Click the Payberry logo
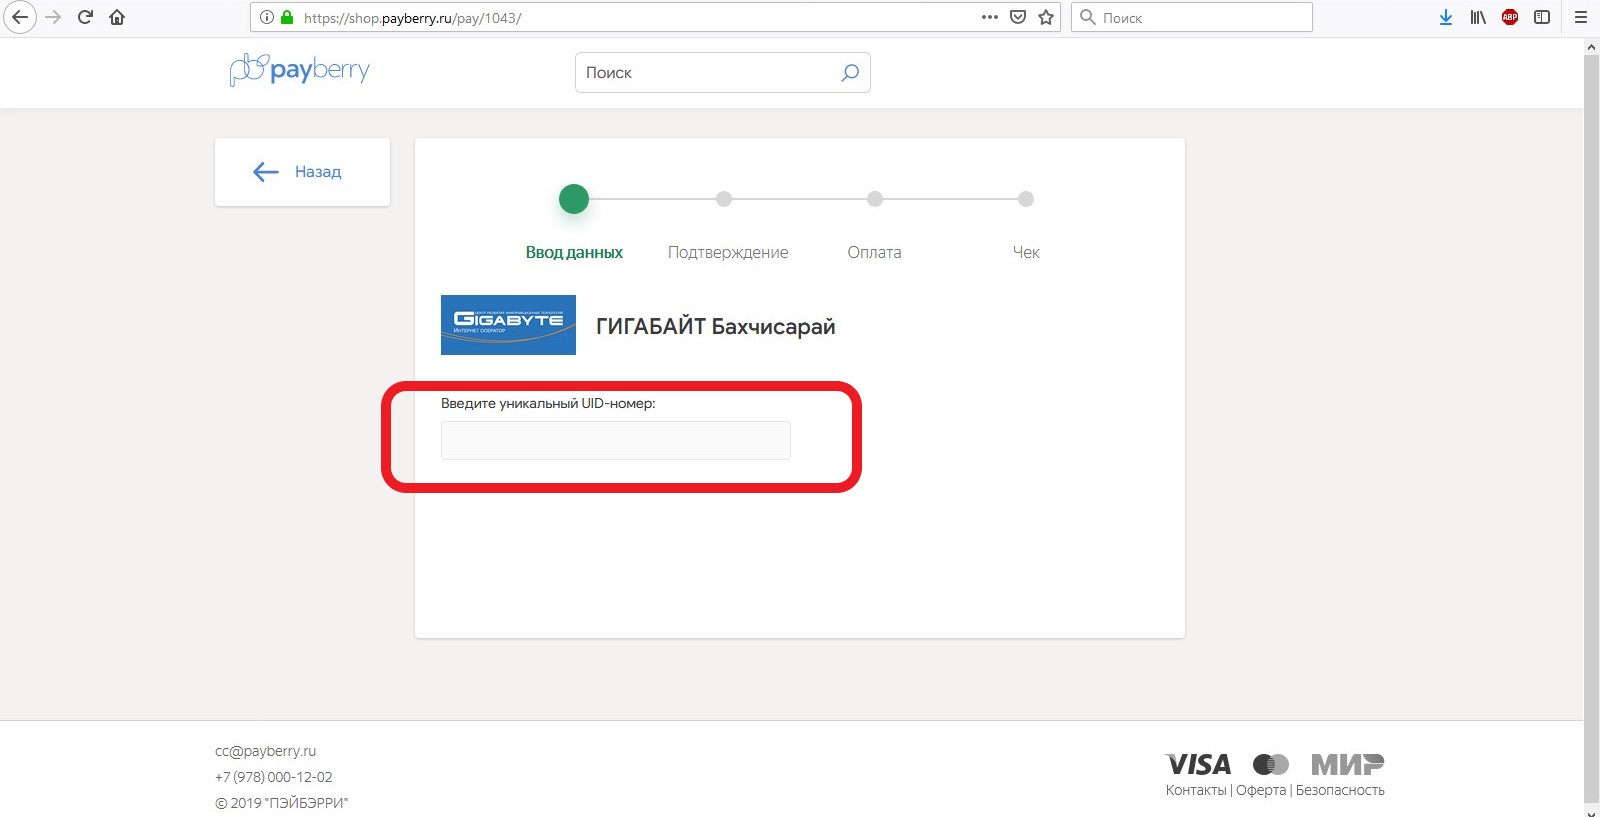 tap(299, 70)
